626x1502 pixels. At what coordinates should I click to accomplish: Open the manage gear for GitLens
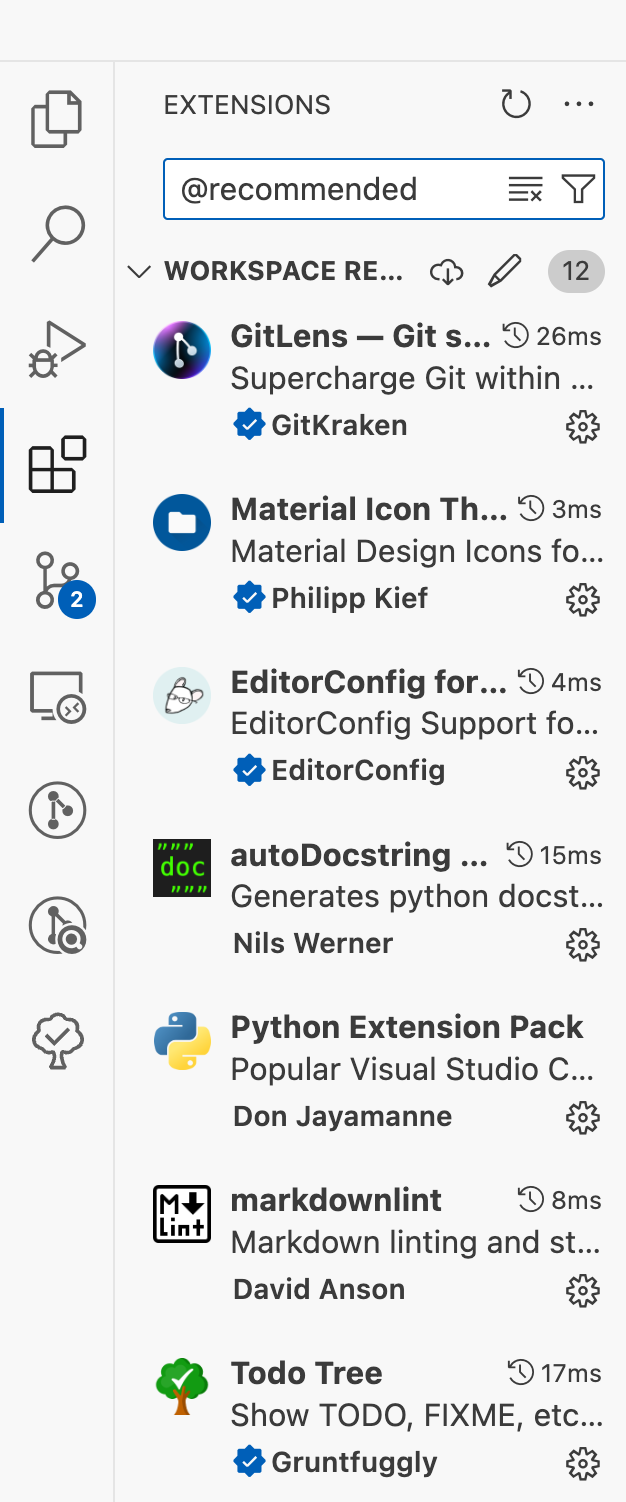pos(583,427)
